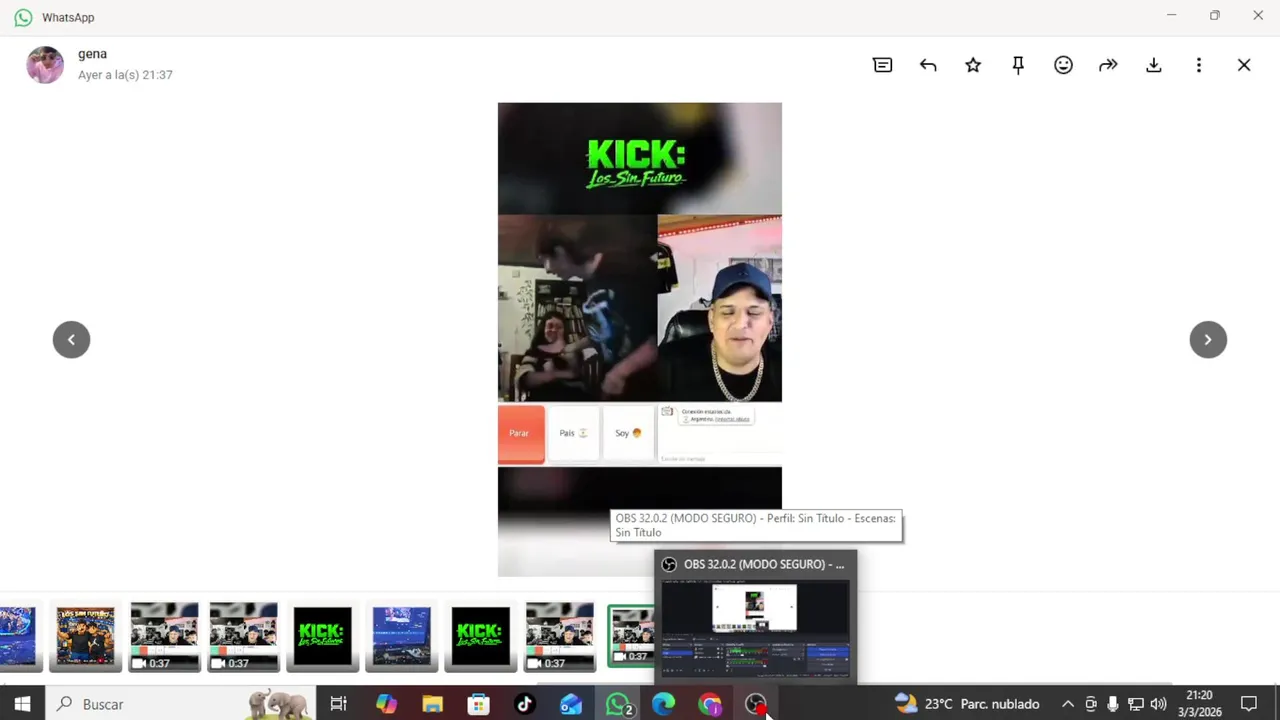
Task: Open TikTok from the taskbar
Action: click(524, 704)
